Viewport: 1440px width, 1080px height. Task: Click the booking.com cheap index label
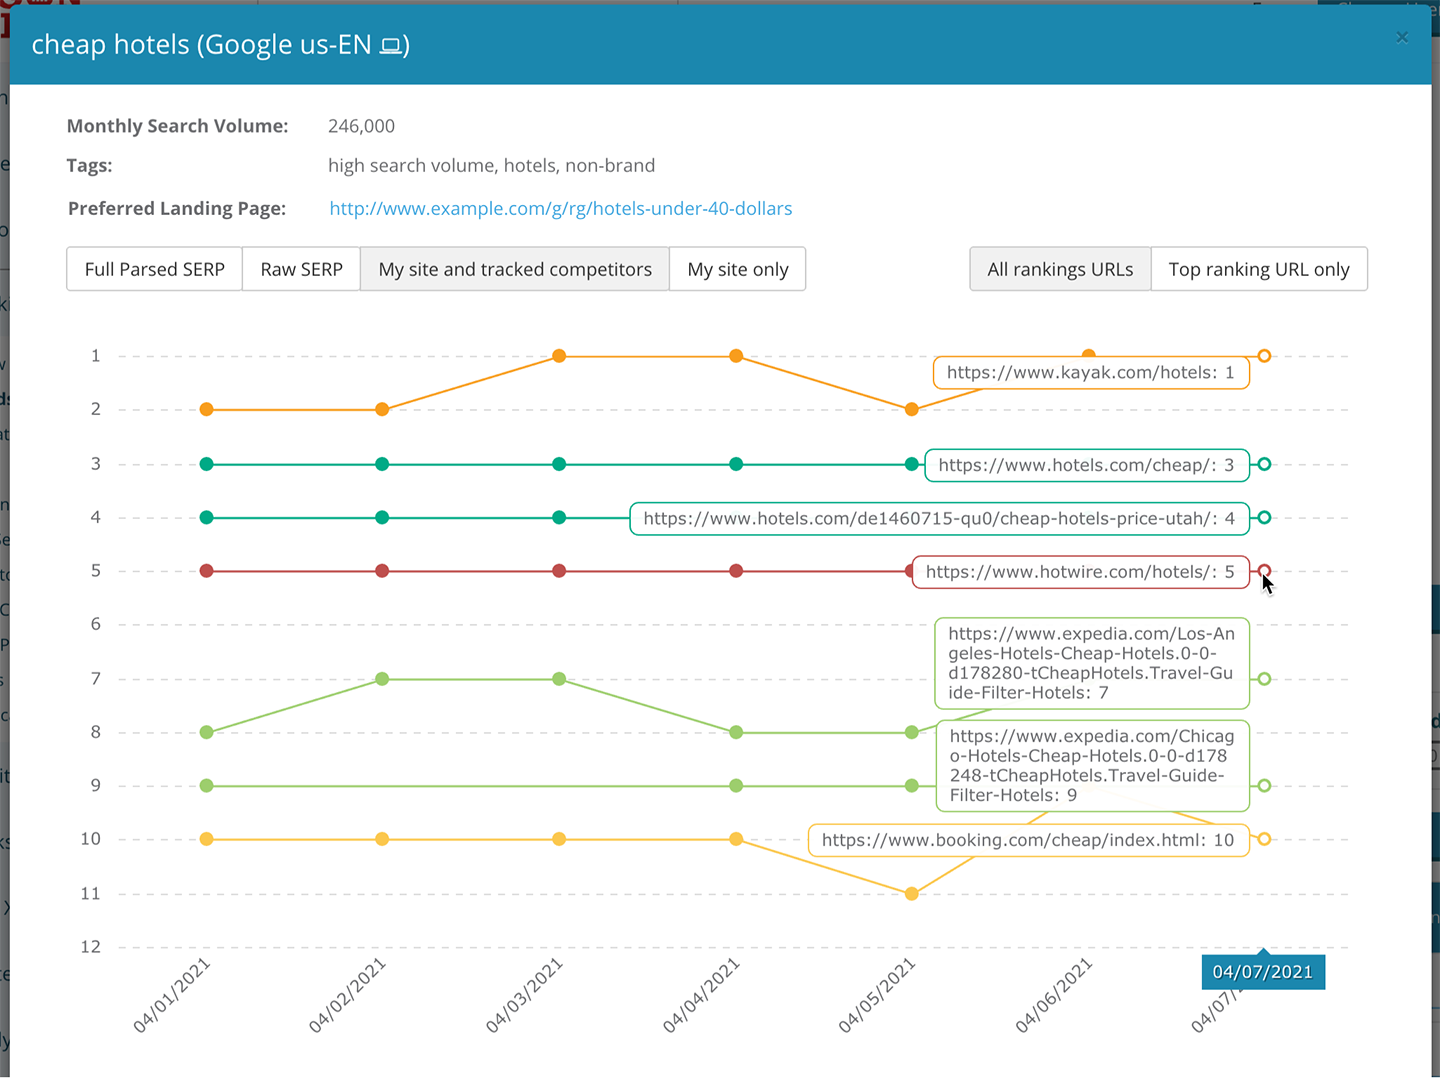tap(1027, 840)
